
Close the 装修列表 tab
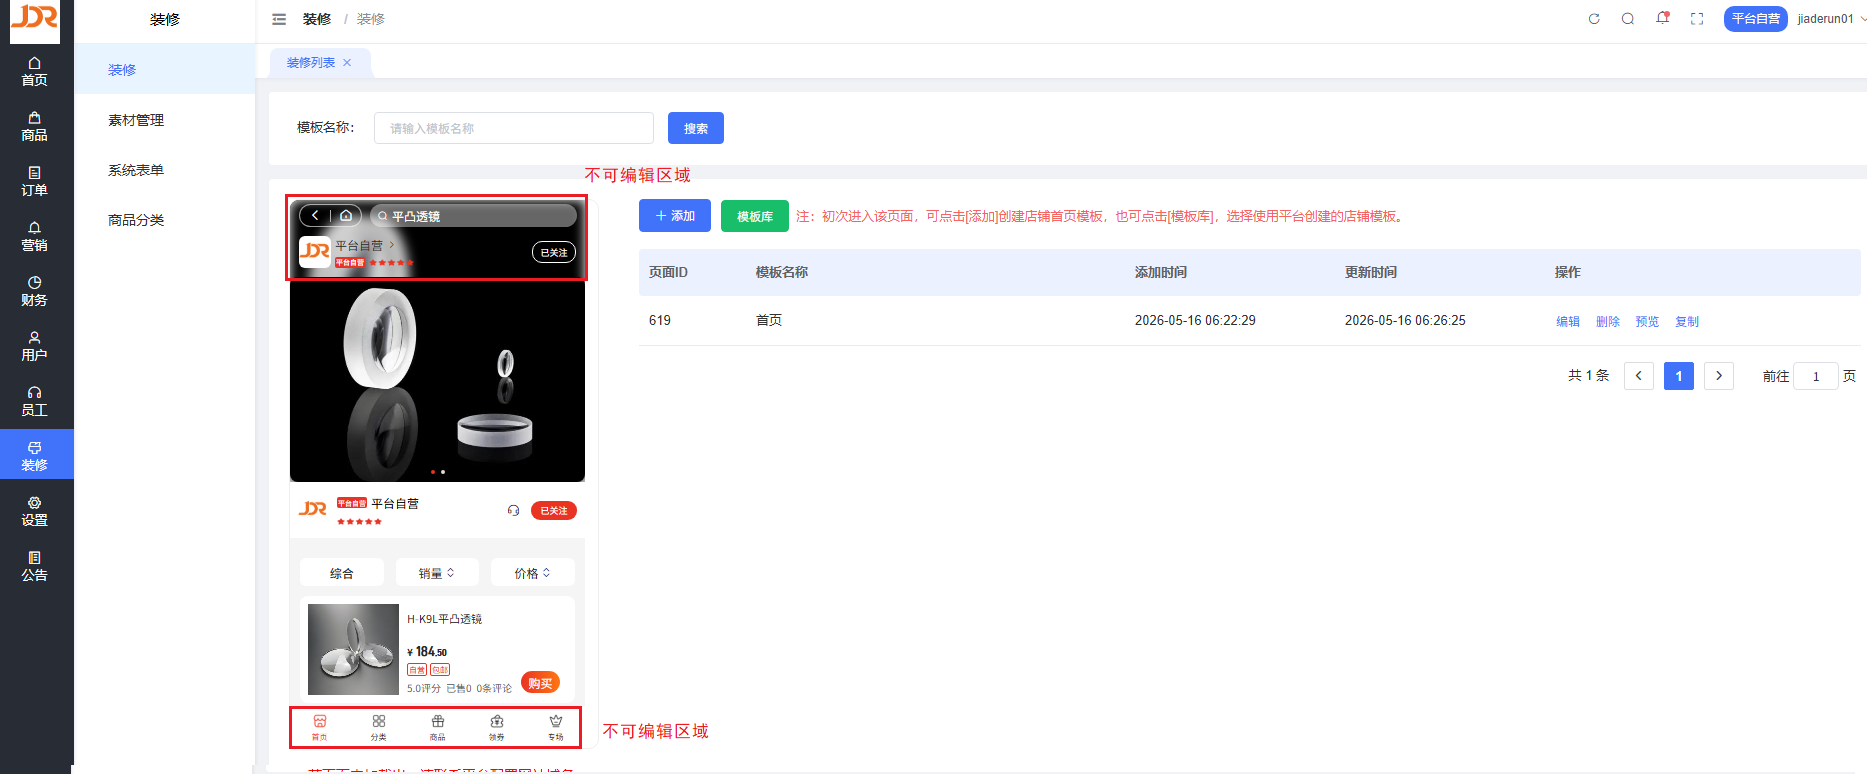pyautogui.click(x=347, y=62)
